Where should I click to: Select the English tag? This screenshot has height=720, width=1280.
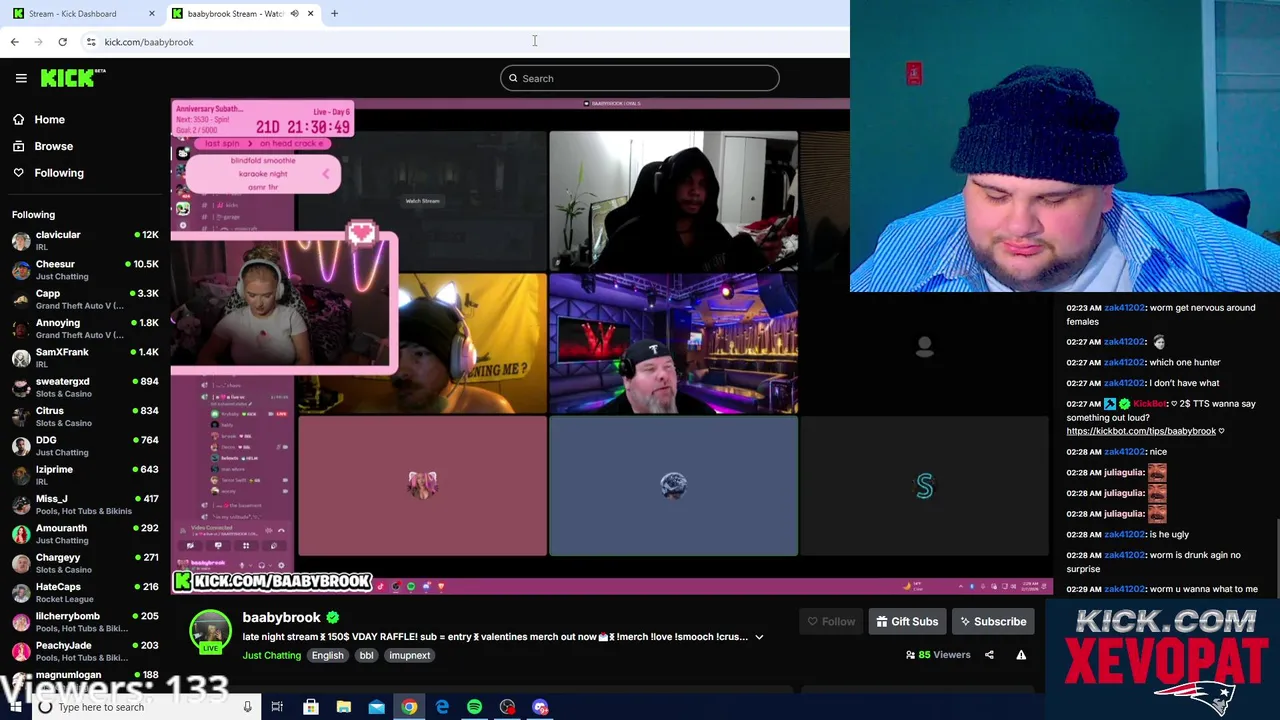click(x=327, y=656)
